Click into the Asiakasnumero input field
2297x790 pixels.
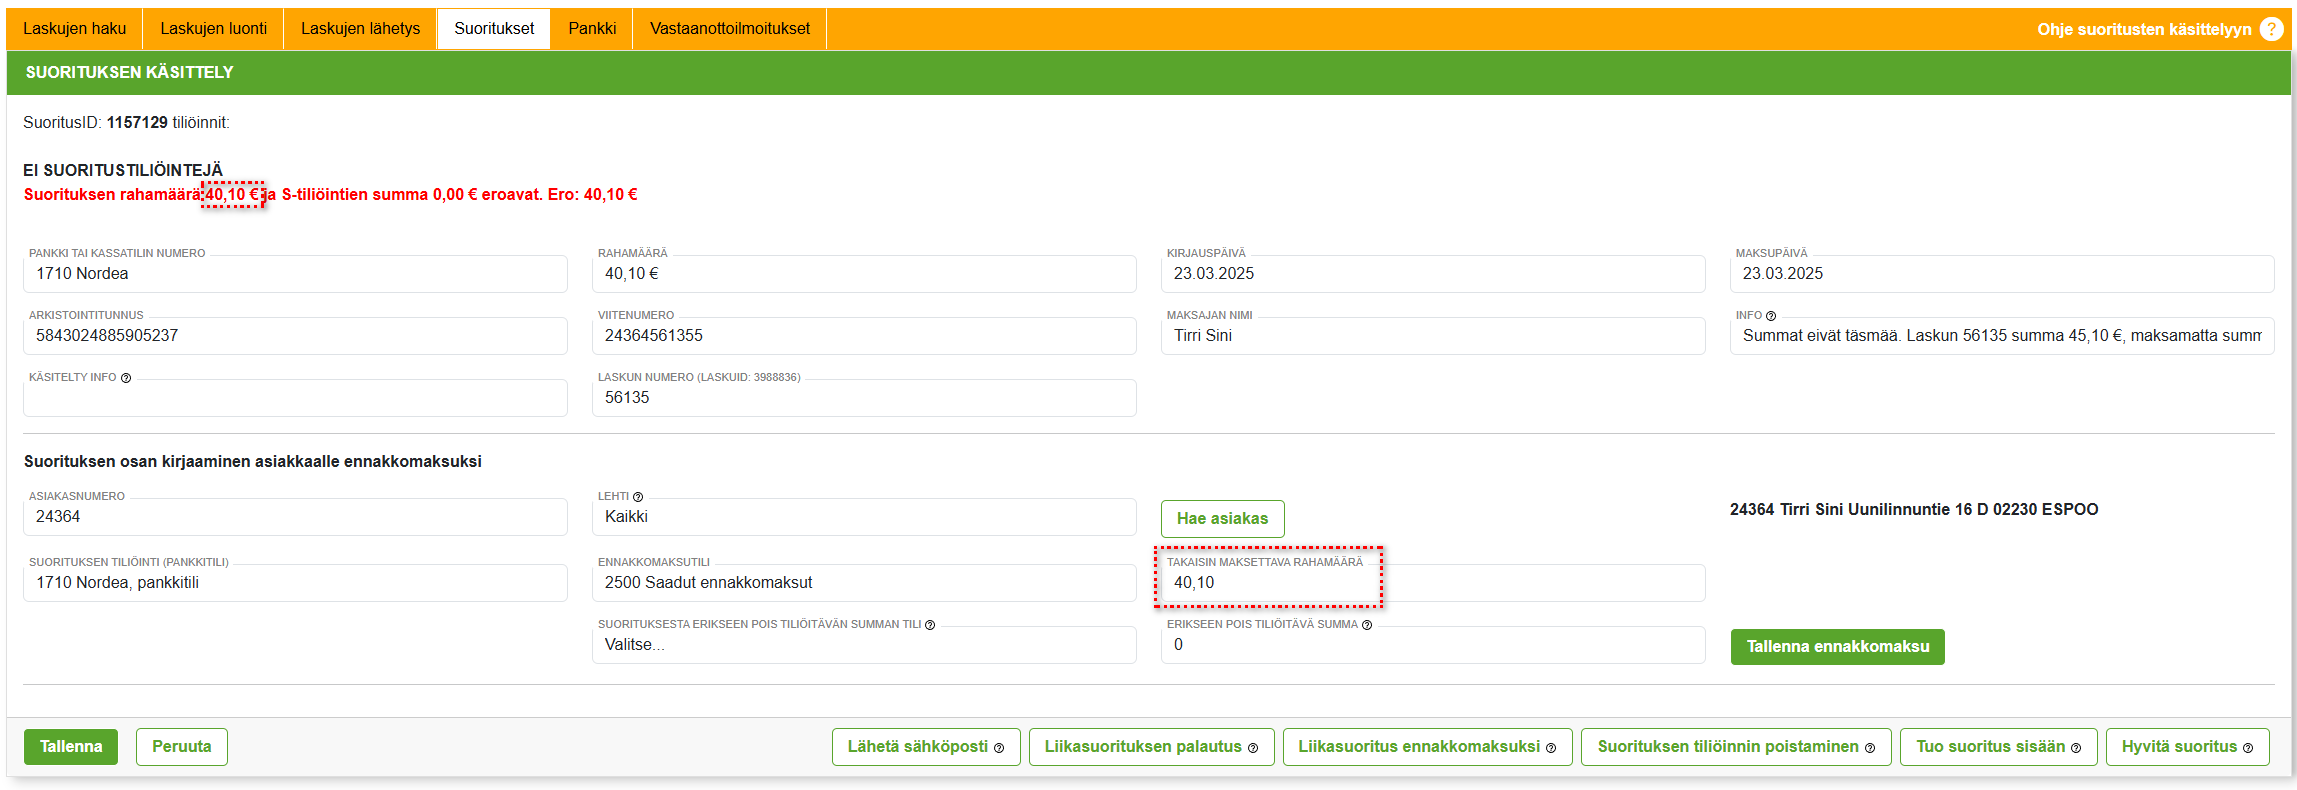point(295,517)
